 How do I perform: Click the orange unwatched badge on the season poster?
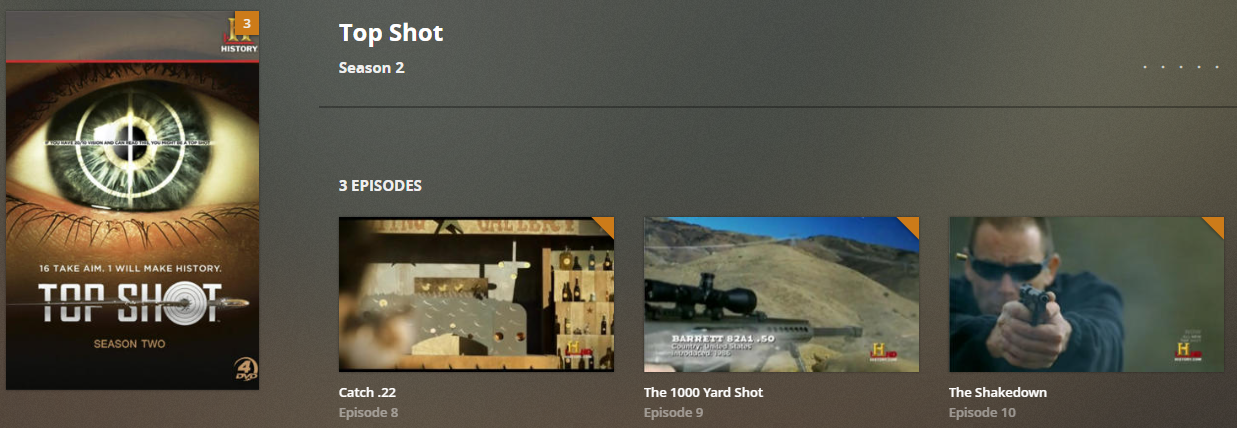coord(246,23)
